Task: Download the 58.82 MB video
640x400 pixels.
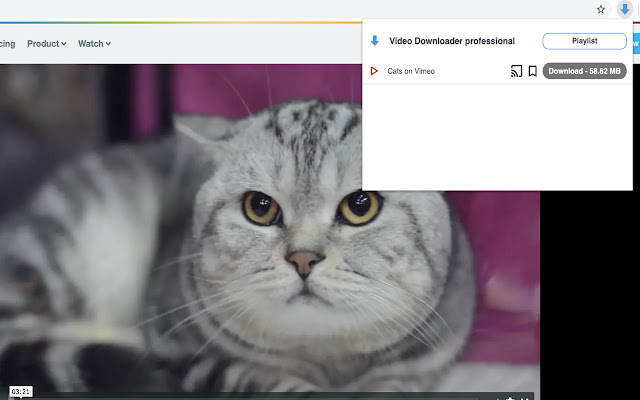Action: pos(584,71)
